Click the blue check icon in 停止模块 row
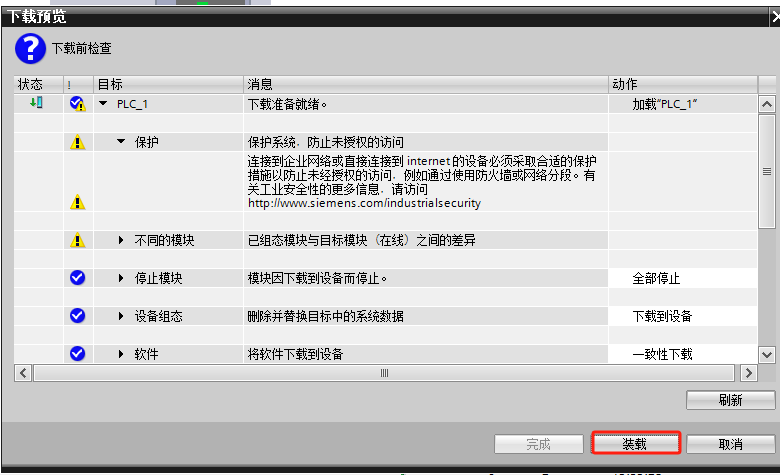Image resolution: width=780 pixels, height=475 pixels. pos(78,278)
